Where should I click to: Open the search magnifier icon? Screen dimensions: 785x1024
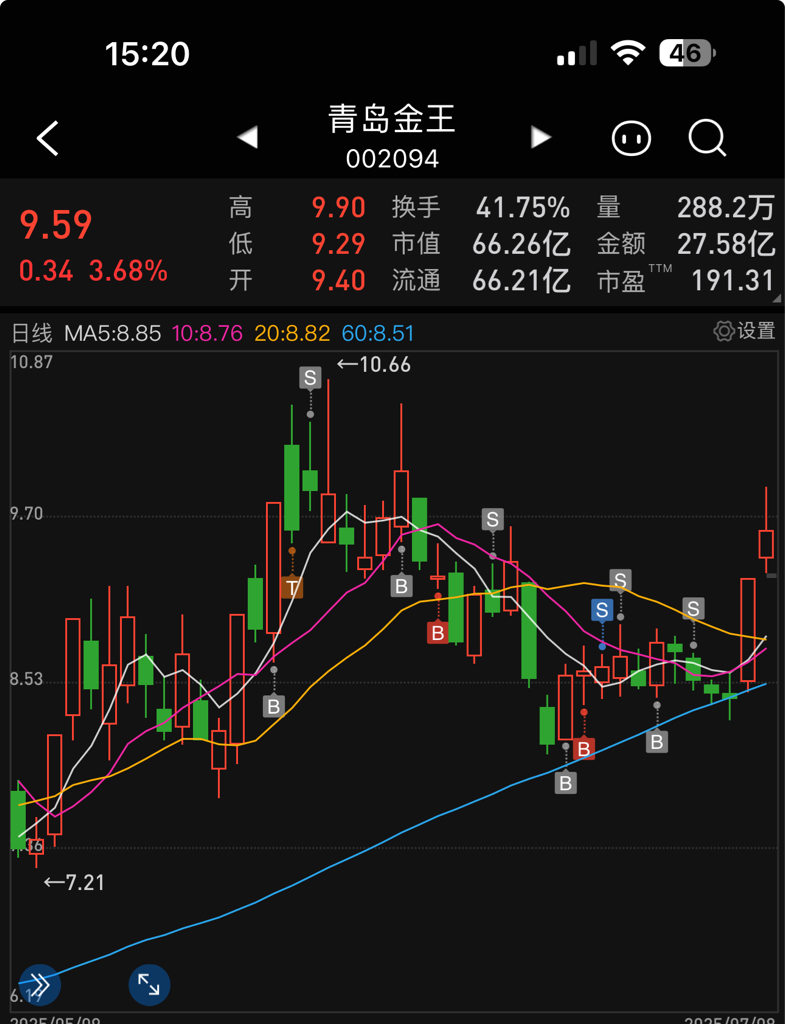tap(707, 138)
